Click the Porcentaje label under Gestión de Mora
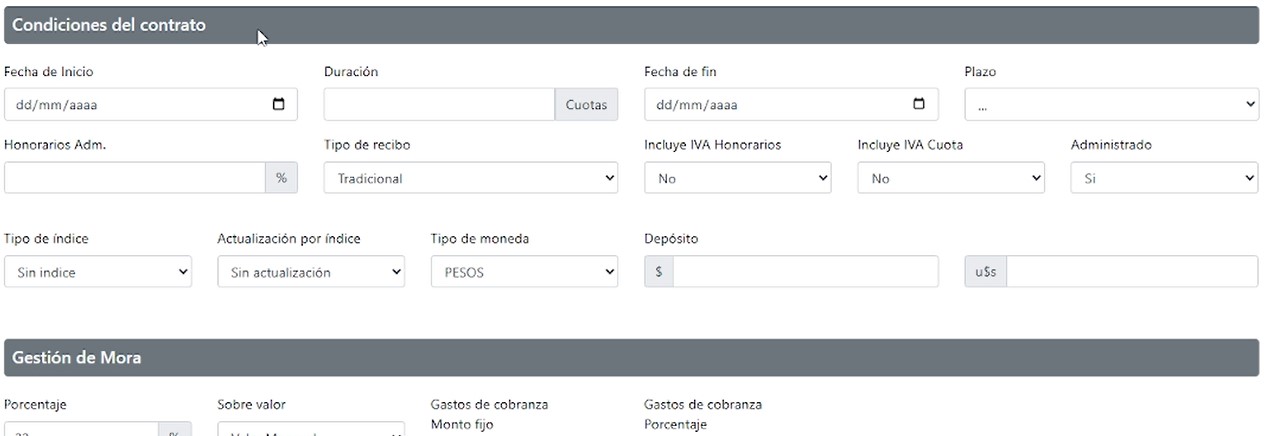 [35, 405]
